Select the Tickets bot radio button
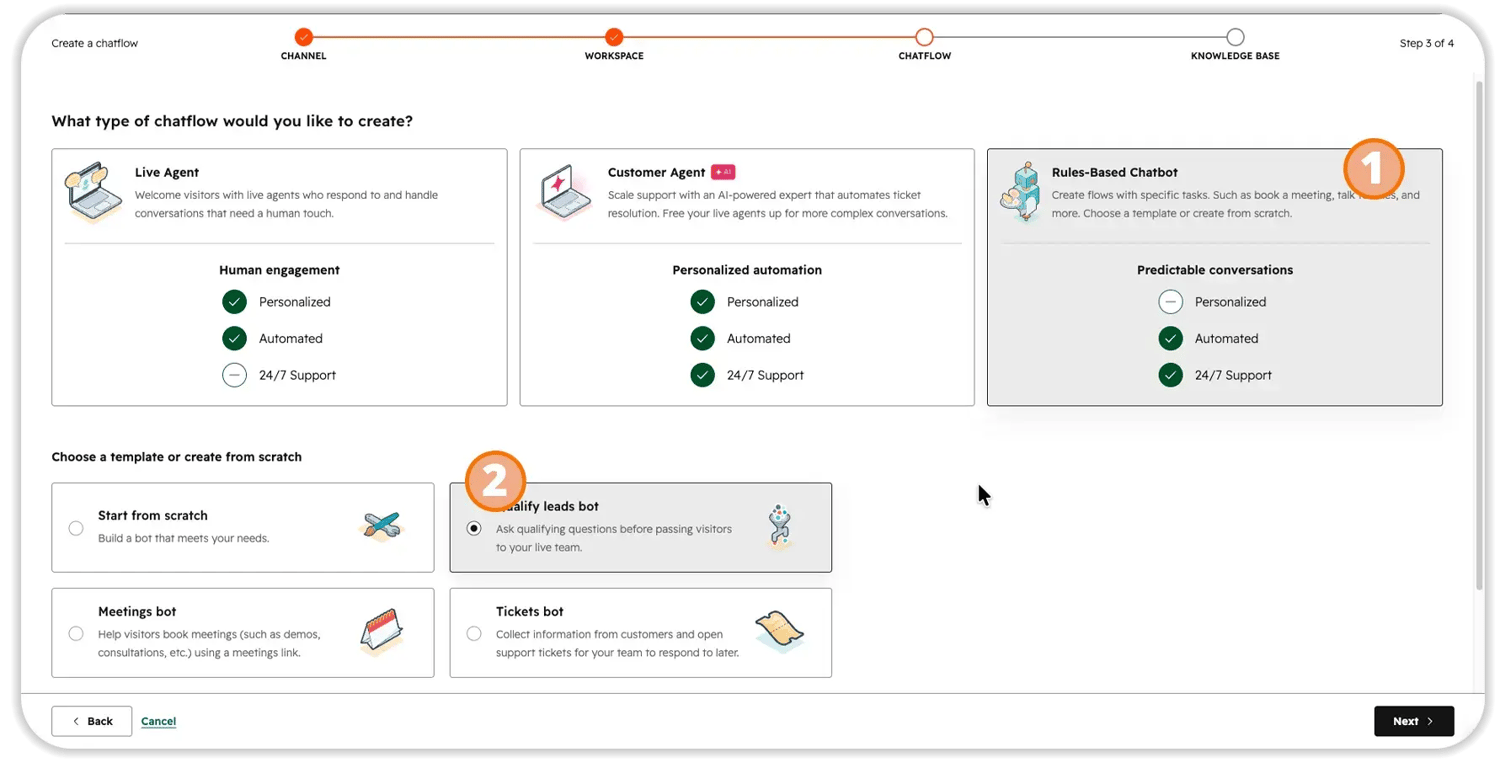The image size is (1500, 763). [x=474, y=633]
